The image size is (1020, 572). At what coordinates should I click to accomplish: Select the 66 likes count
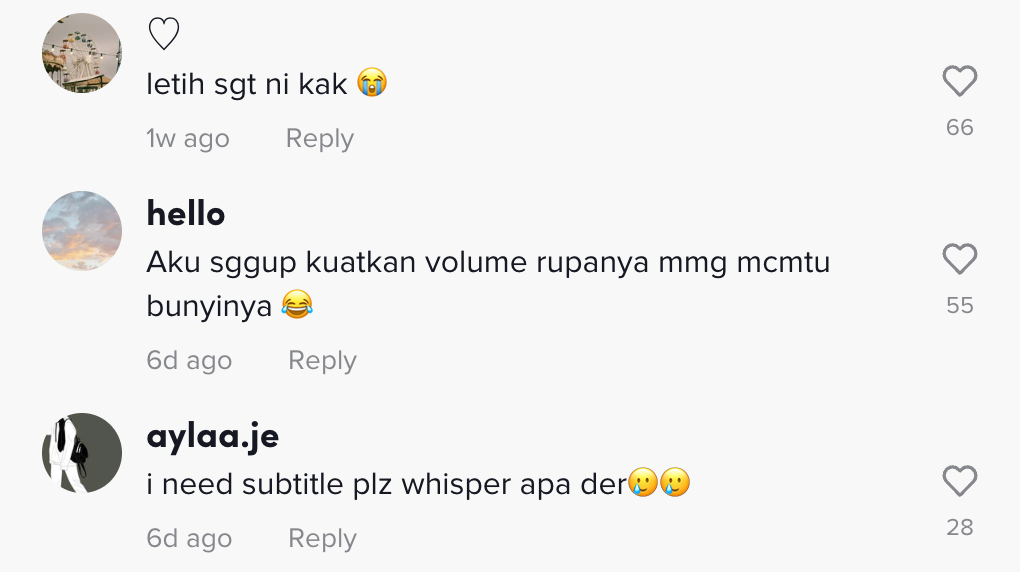tap(960, 128)
